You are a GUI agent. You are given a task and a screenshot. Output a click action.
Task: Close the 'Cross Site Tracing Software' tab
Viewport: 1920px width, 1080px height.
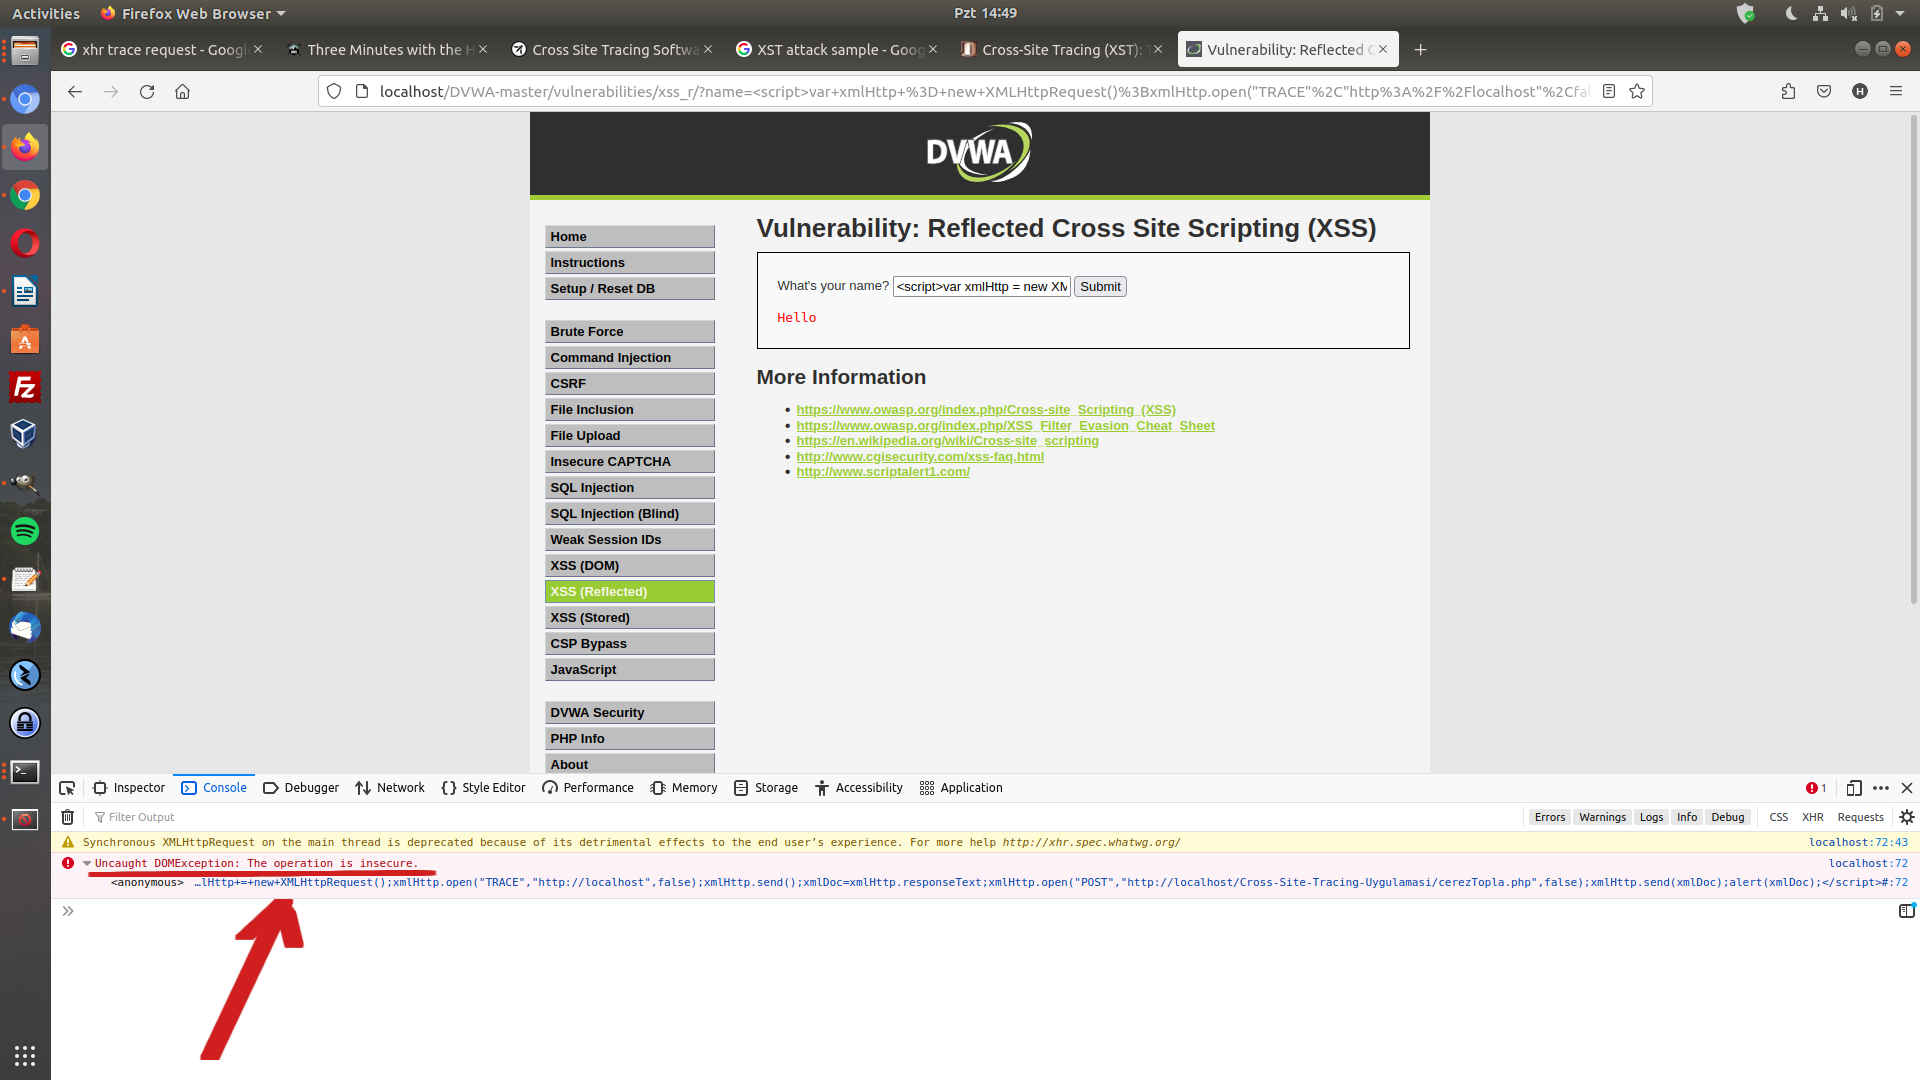(x=708, y=49)
